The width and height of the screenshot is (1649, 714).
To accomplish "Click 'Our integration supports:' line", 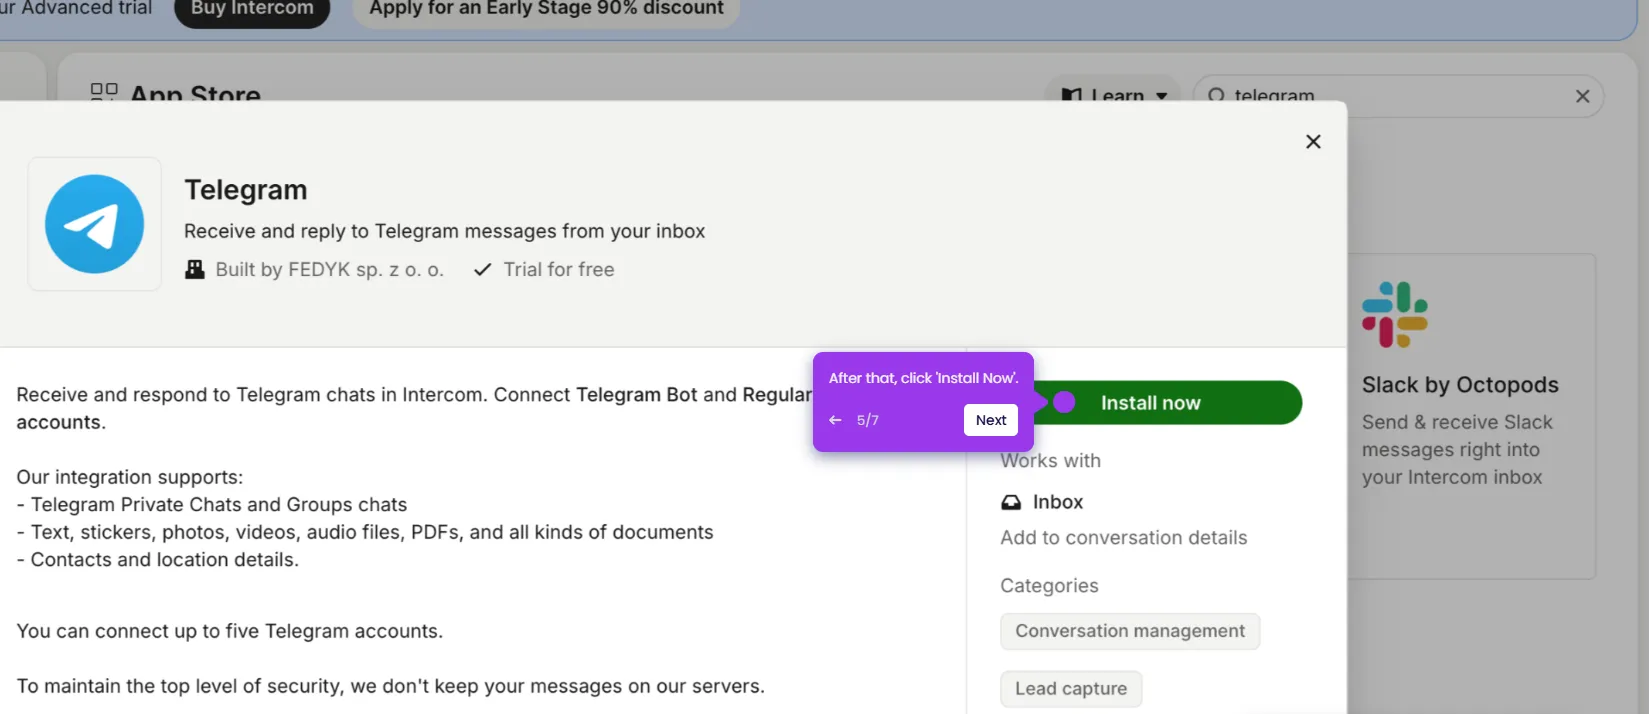I will (x=130, y=477).
